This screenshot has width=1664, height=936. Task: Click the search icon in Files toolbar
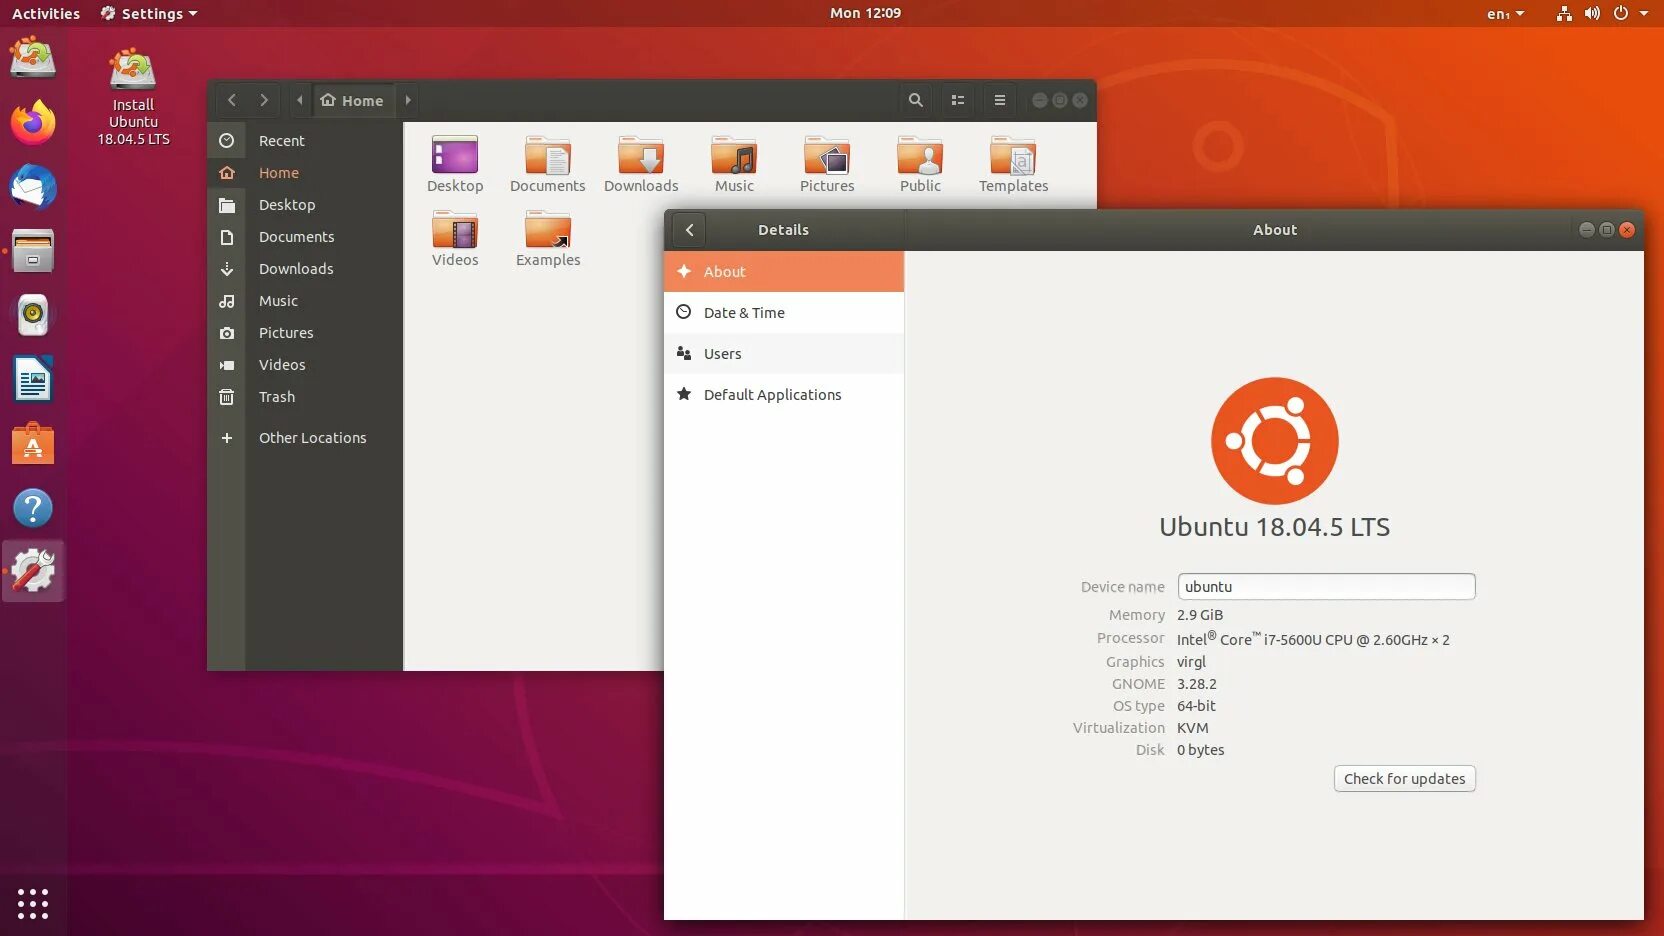pyautogui.click(x=915, y=100)
